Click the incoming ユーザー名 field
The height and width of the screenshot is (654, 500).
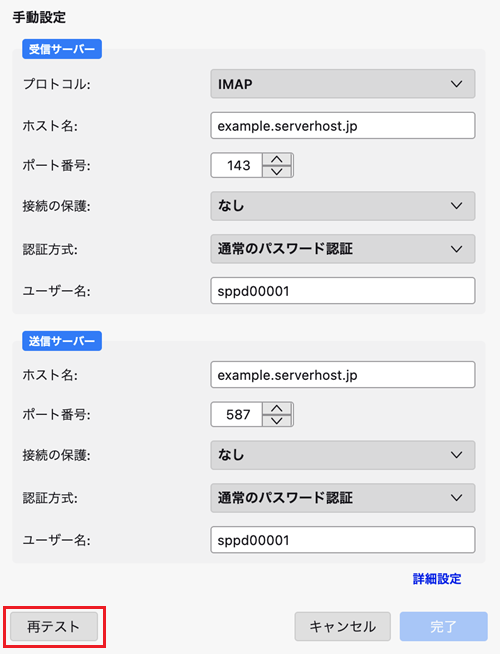[342, 291]
